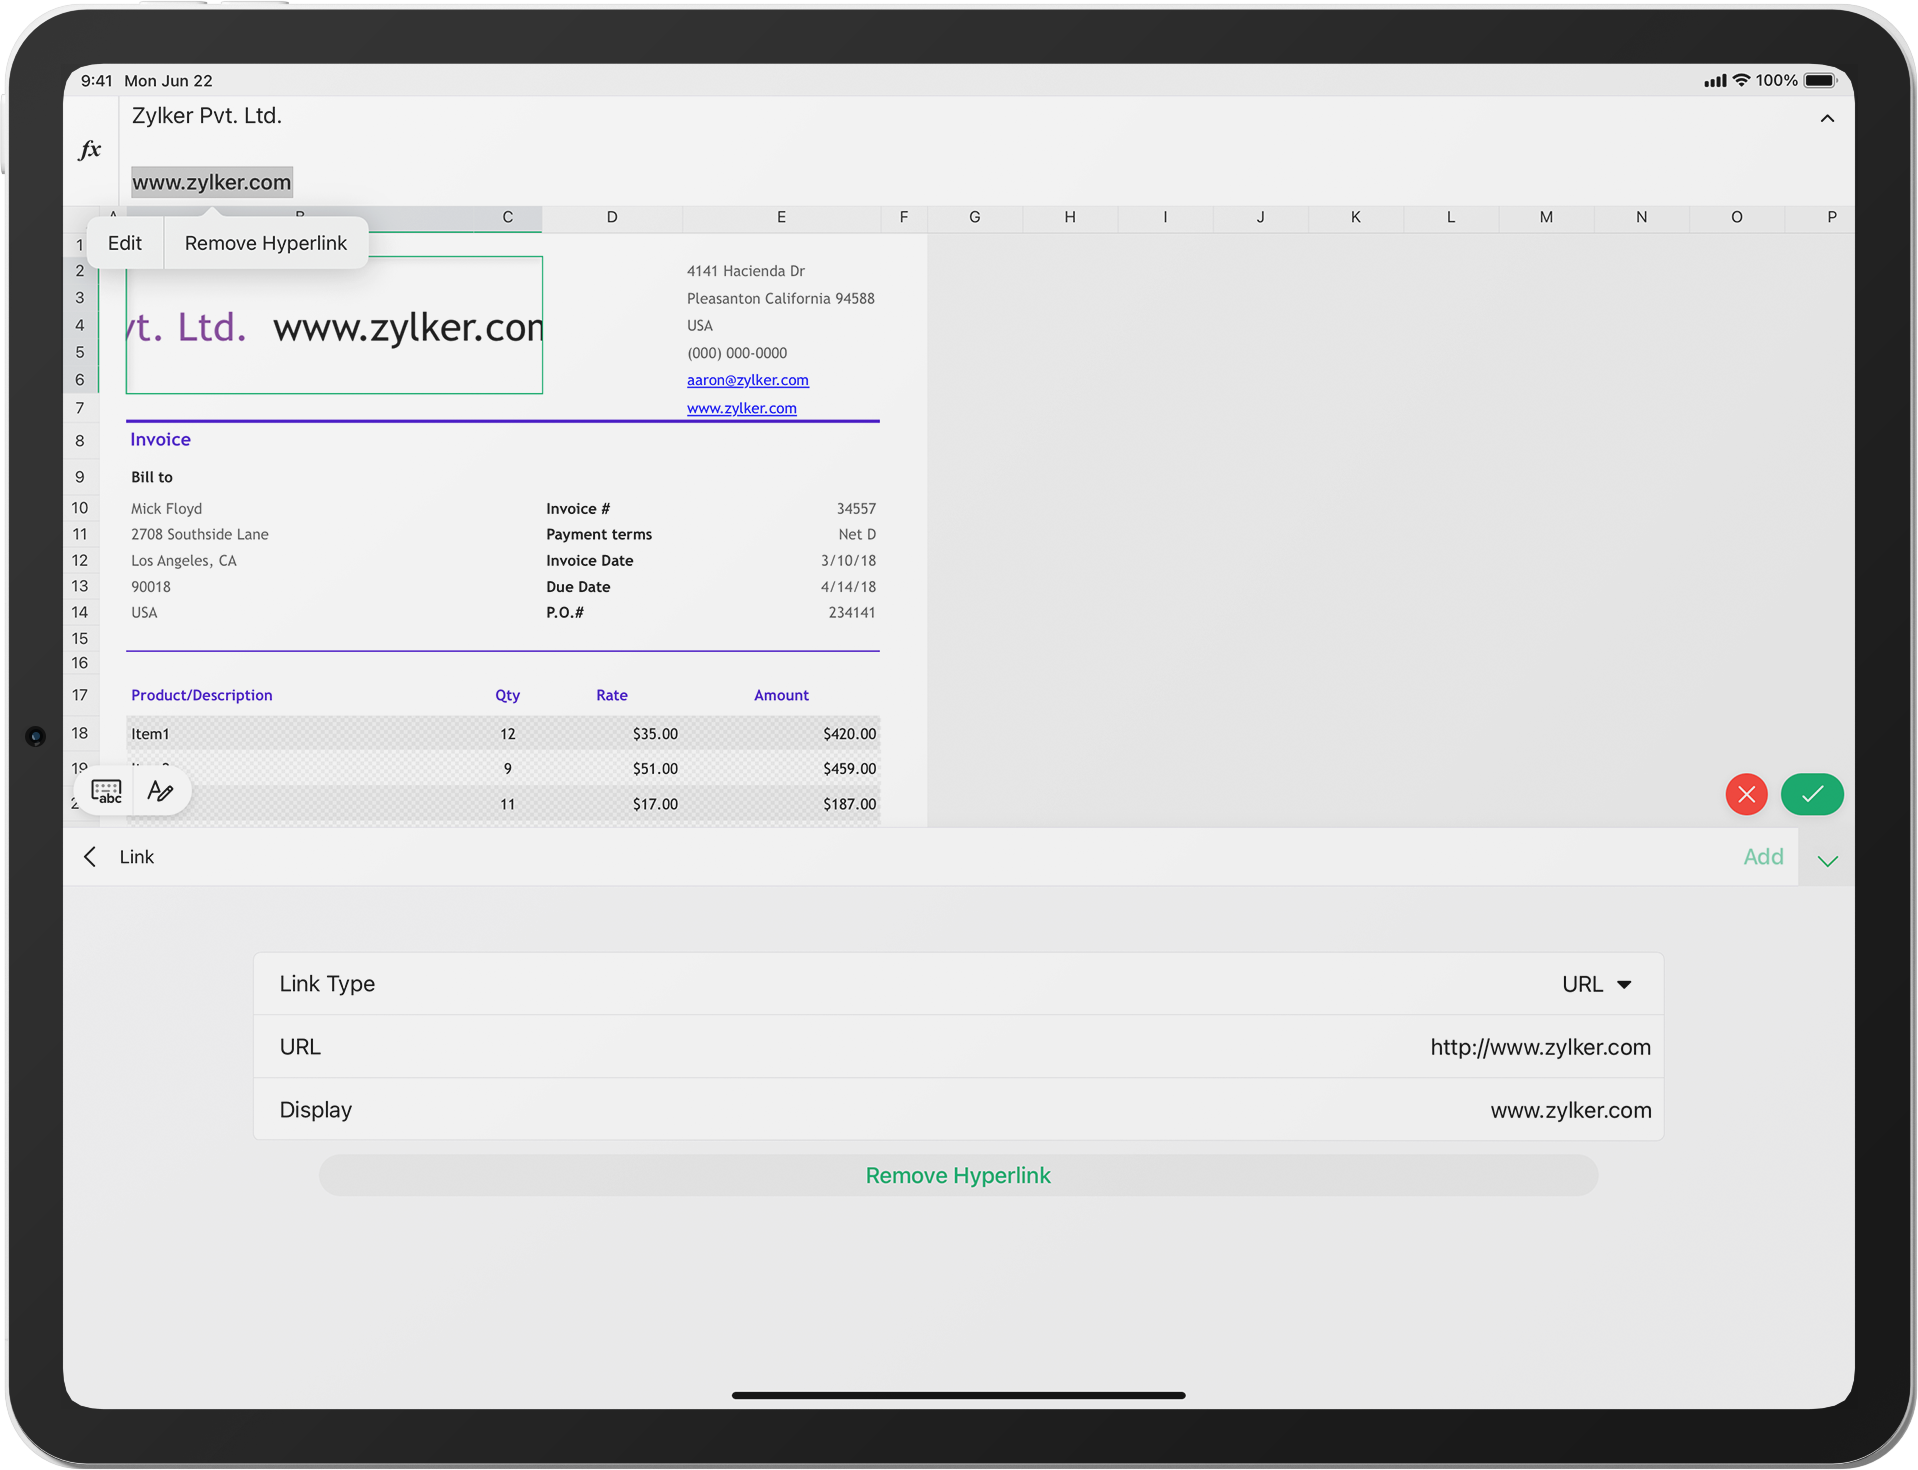Click the 4141 Hacienda Dr address cell
This screenshot has width=1918, height=1470.
click(x=746, y=271)
